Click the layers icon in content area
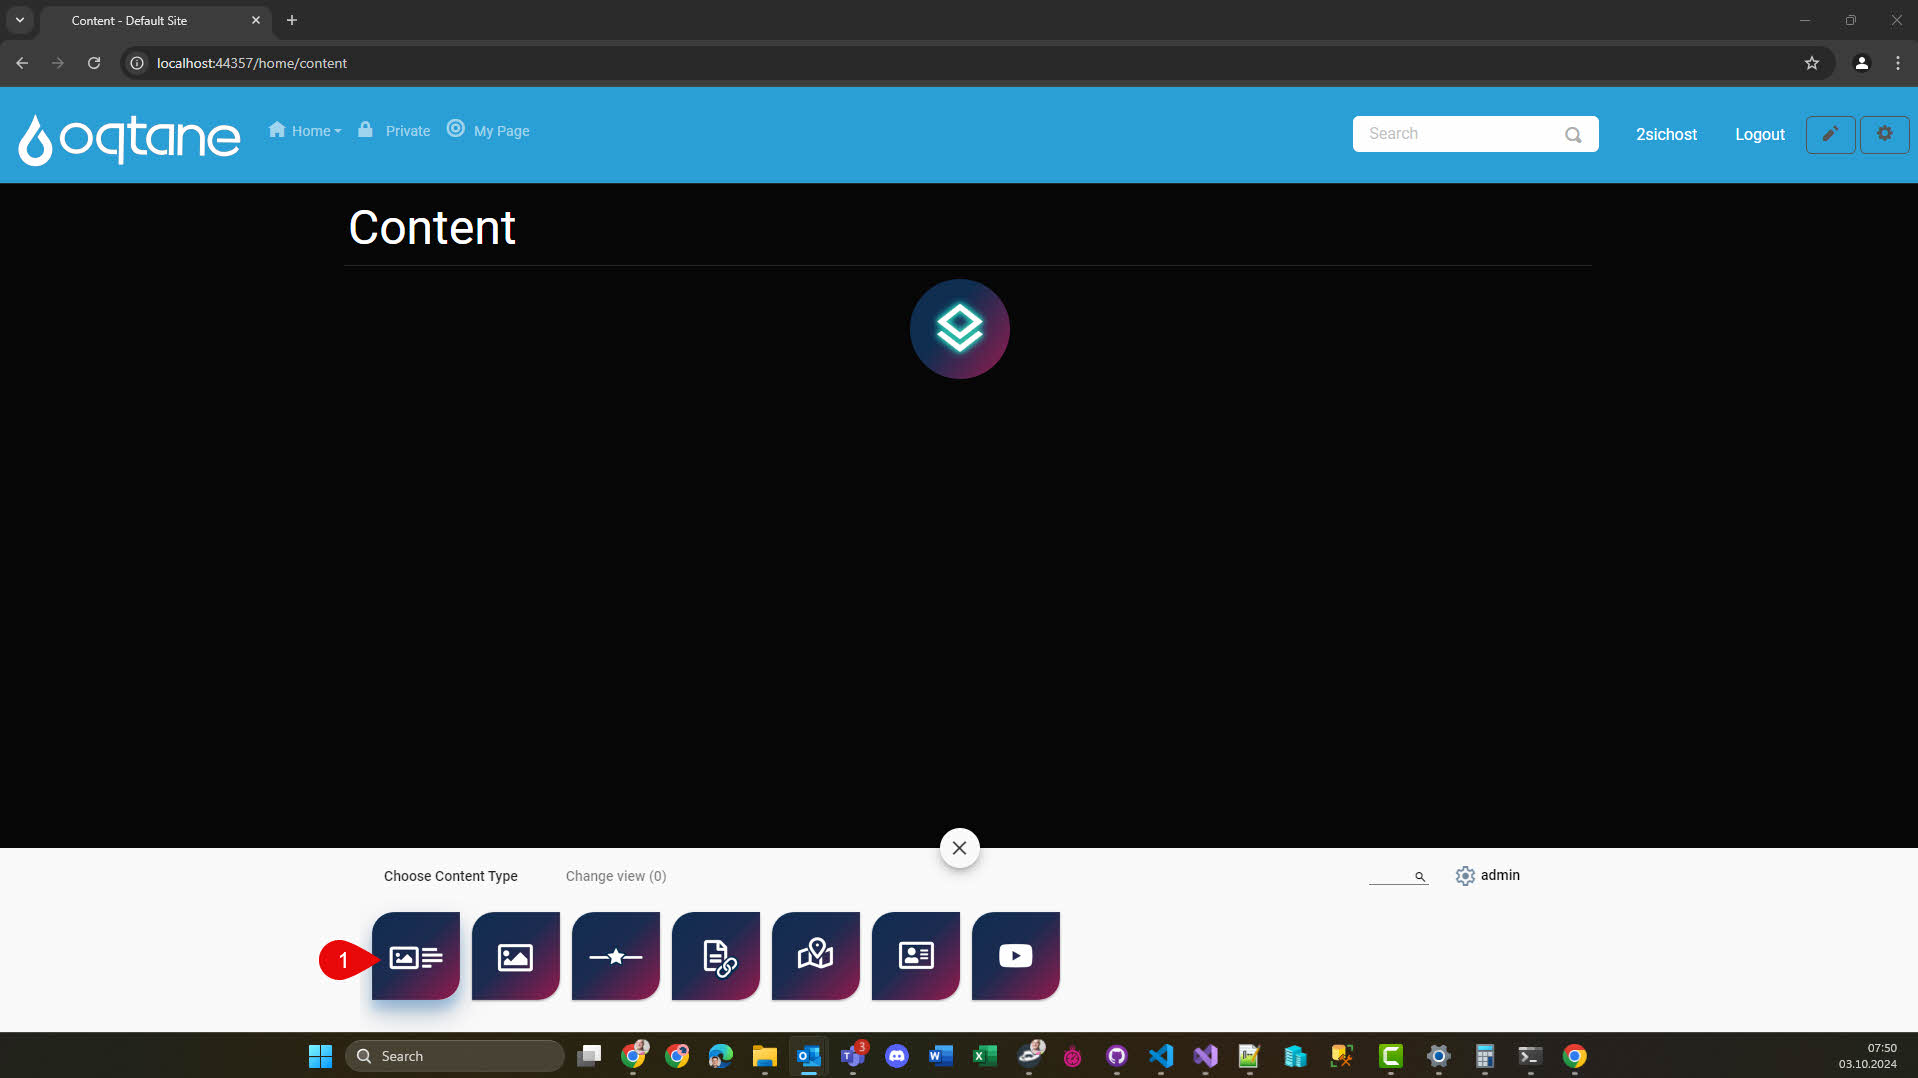This screenshot has width=1918, height=1078. tap(959, 329)
